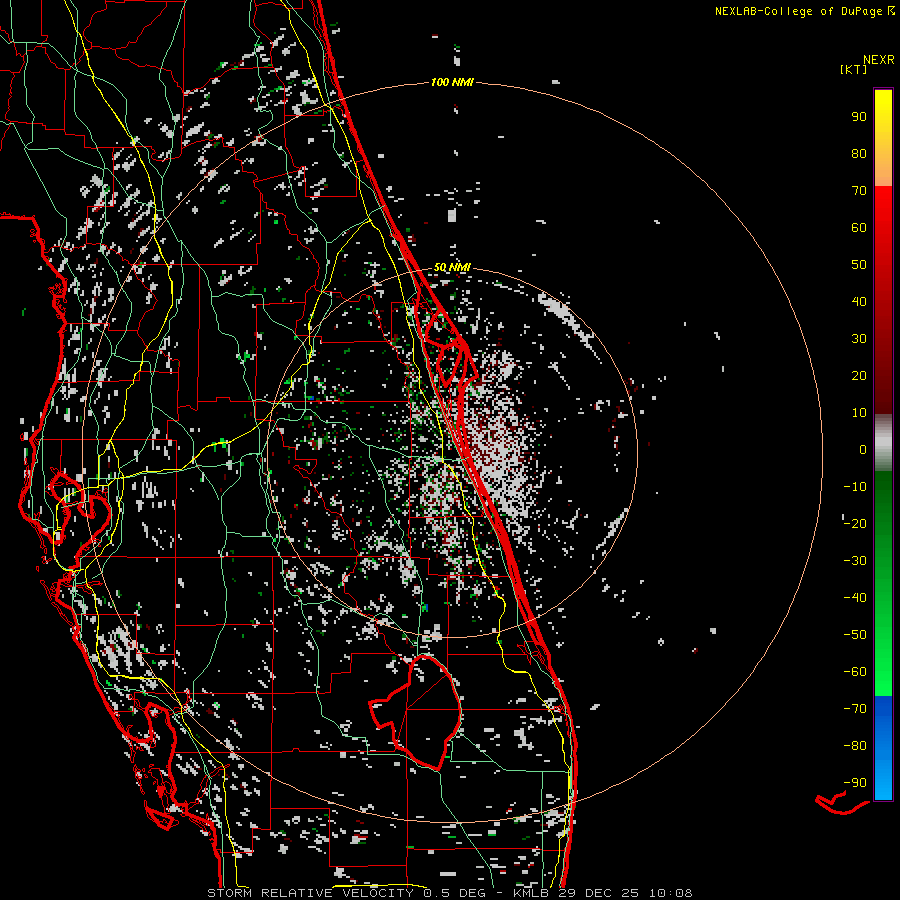Click the NEXR label above the scale
This screenshot has width=900, height=900.
point(878,59)
